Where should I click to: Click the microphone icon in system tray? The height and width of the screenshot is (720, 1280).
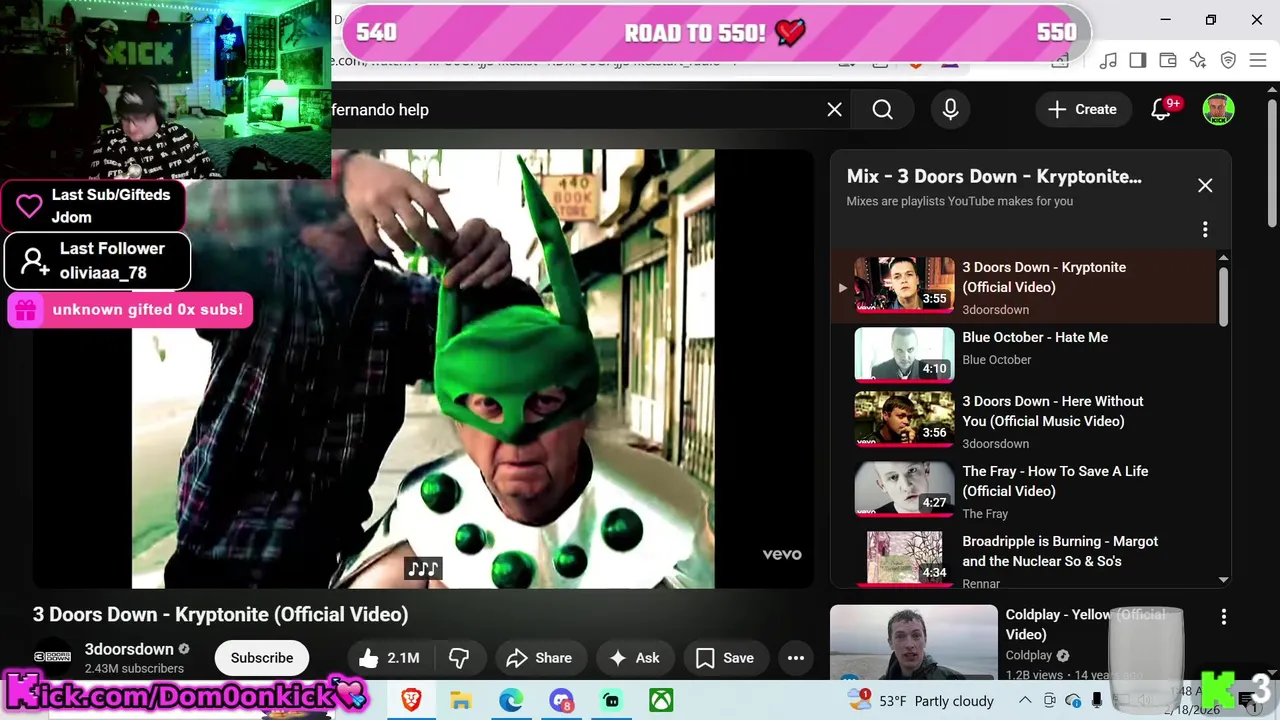[1097, 700]
